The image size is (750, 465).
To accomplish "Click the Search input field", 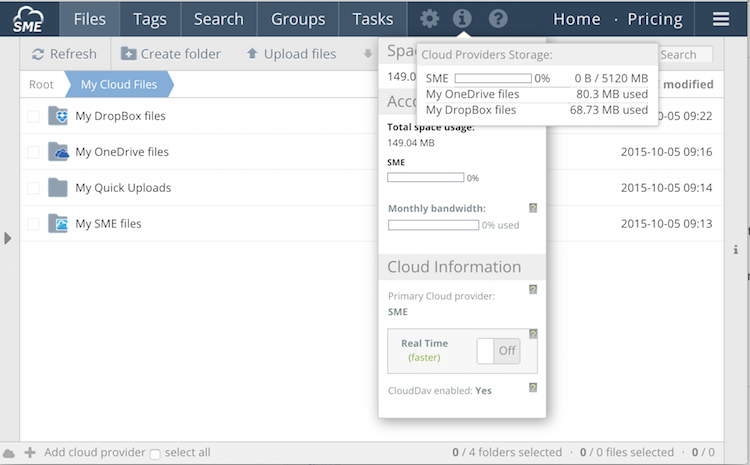I will [684, 55].
